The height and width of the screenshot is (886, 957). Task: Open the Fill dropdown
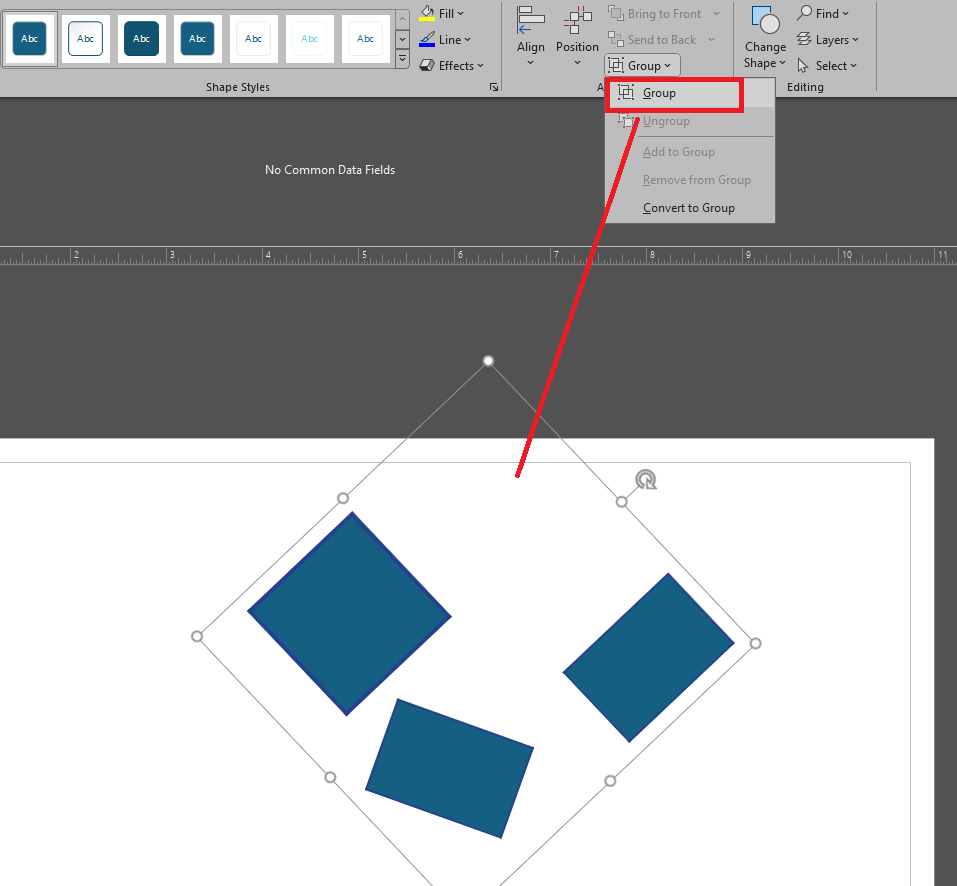tap(442, 13)
